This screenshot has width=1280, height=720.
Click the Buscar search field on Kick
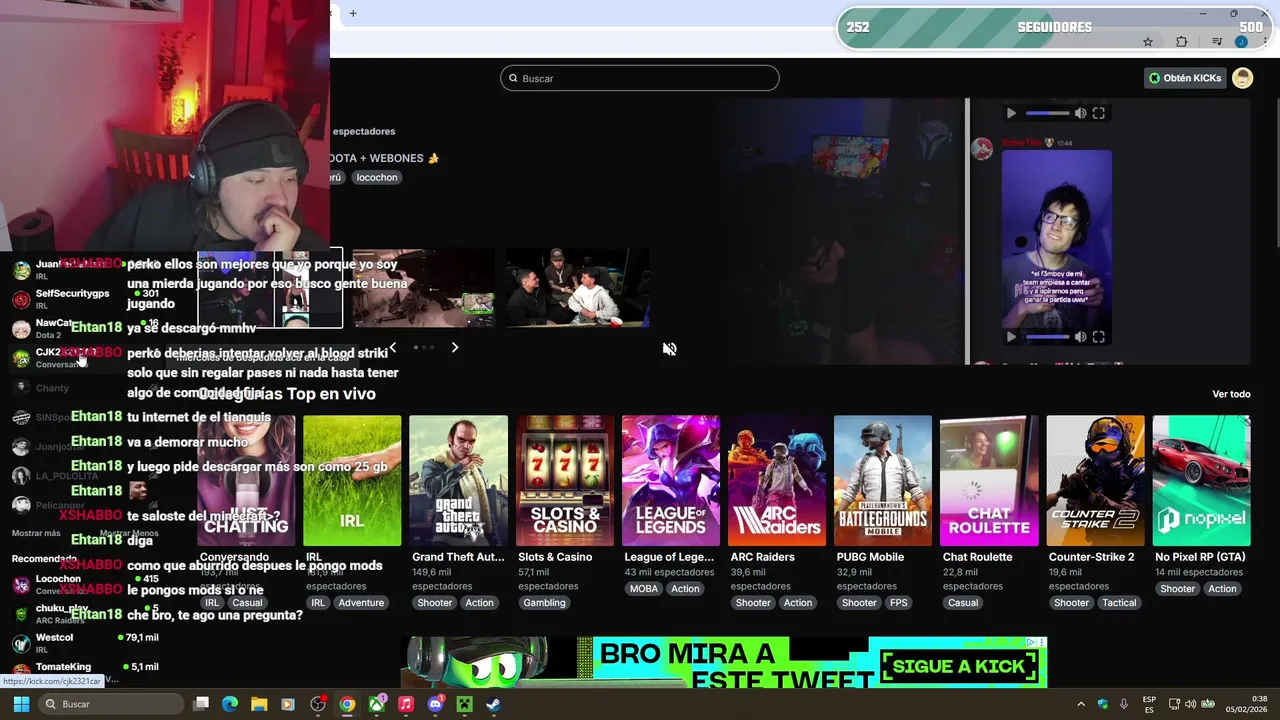(x=640, y=78)
